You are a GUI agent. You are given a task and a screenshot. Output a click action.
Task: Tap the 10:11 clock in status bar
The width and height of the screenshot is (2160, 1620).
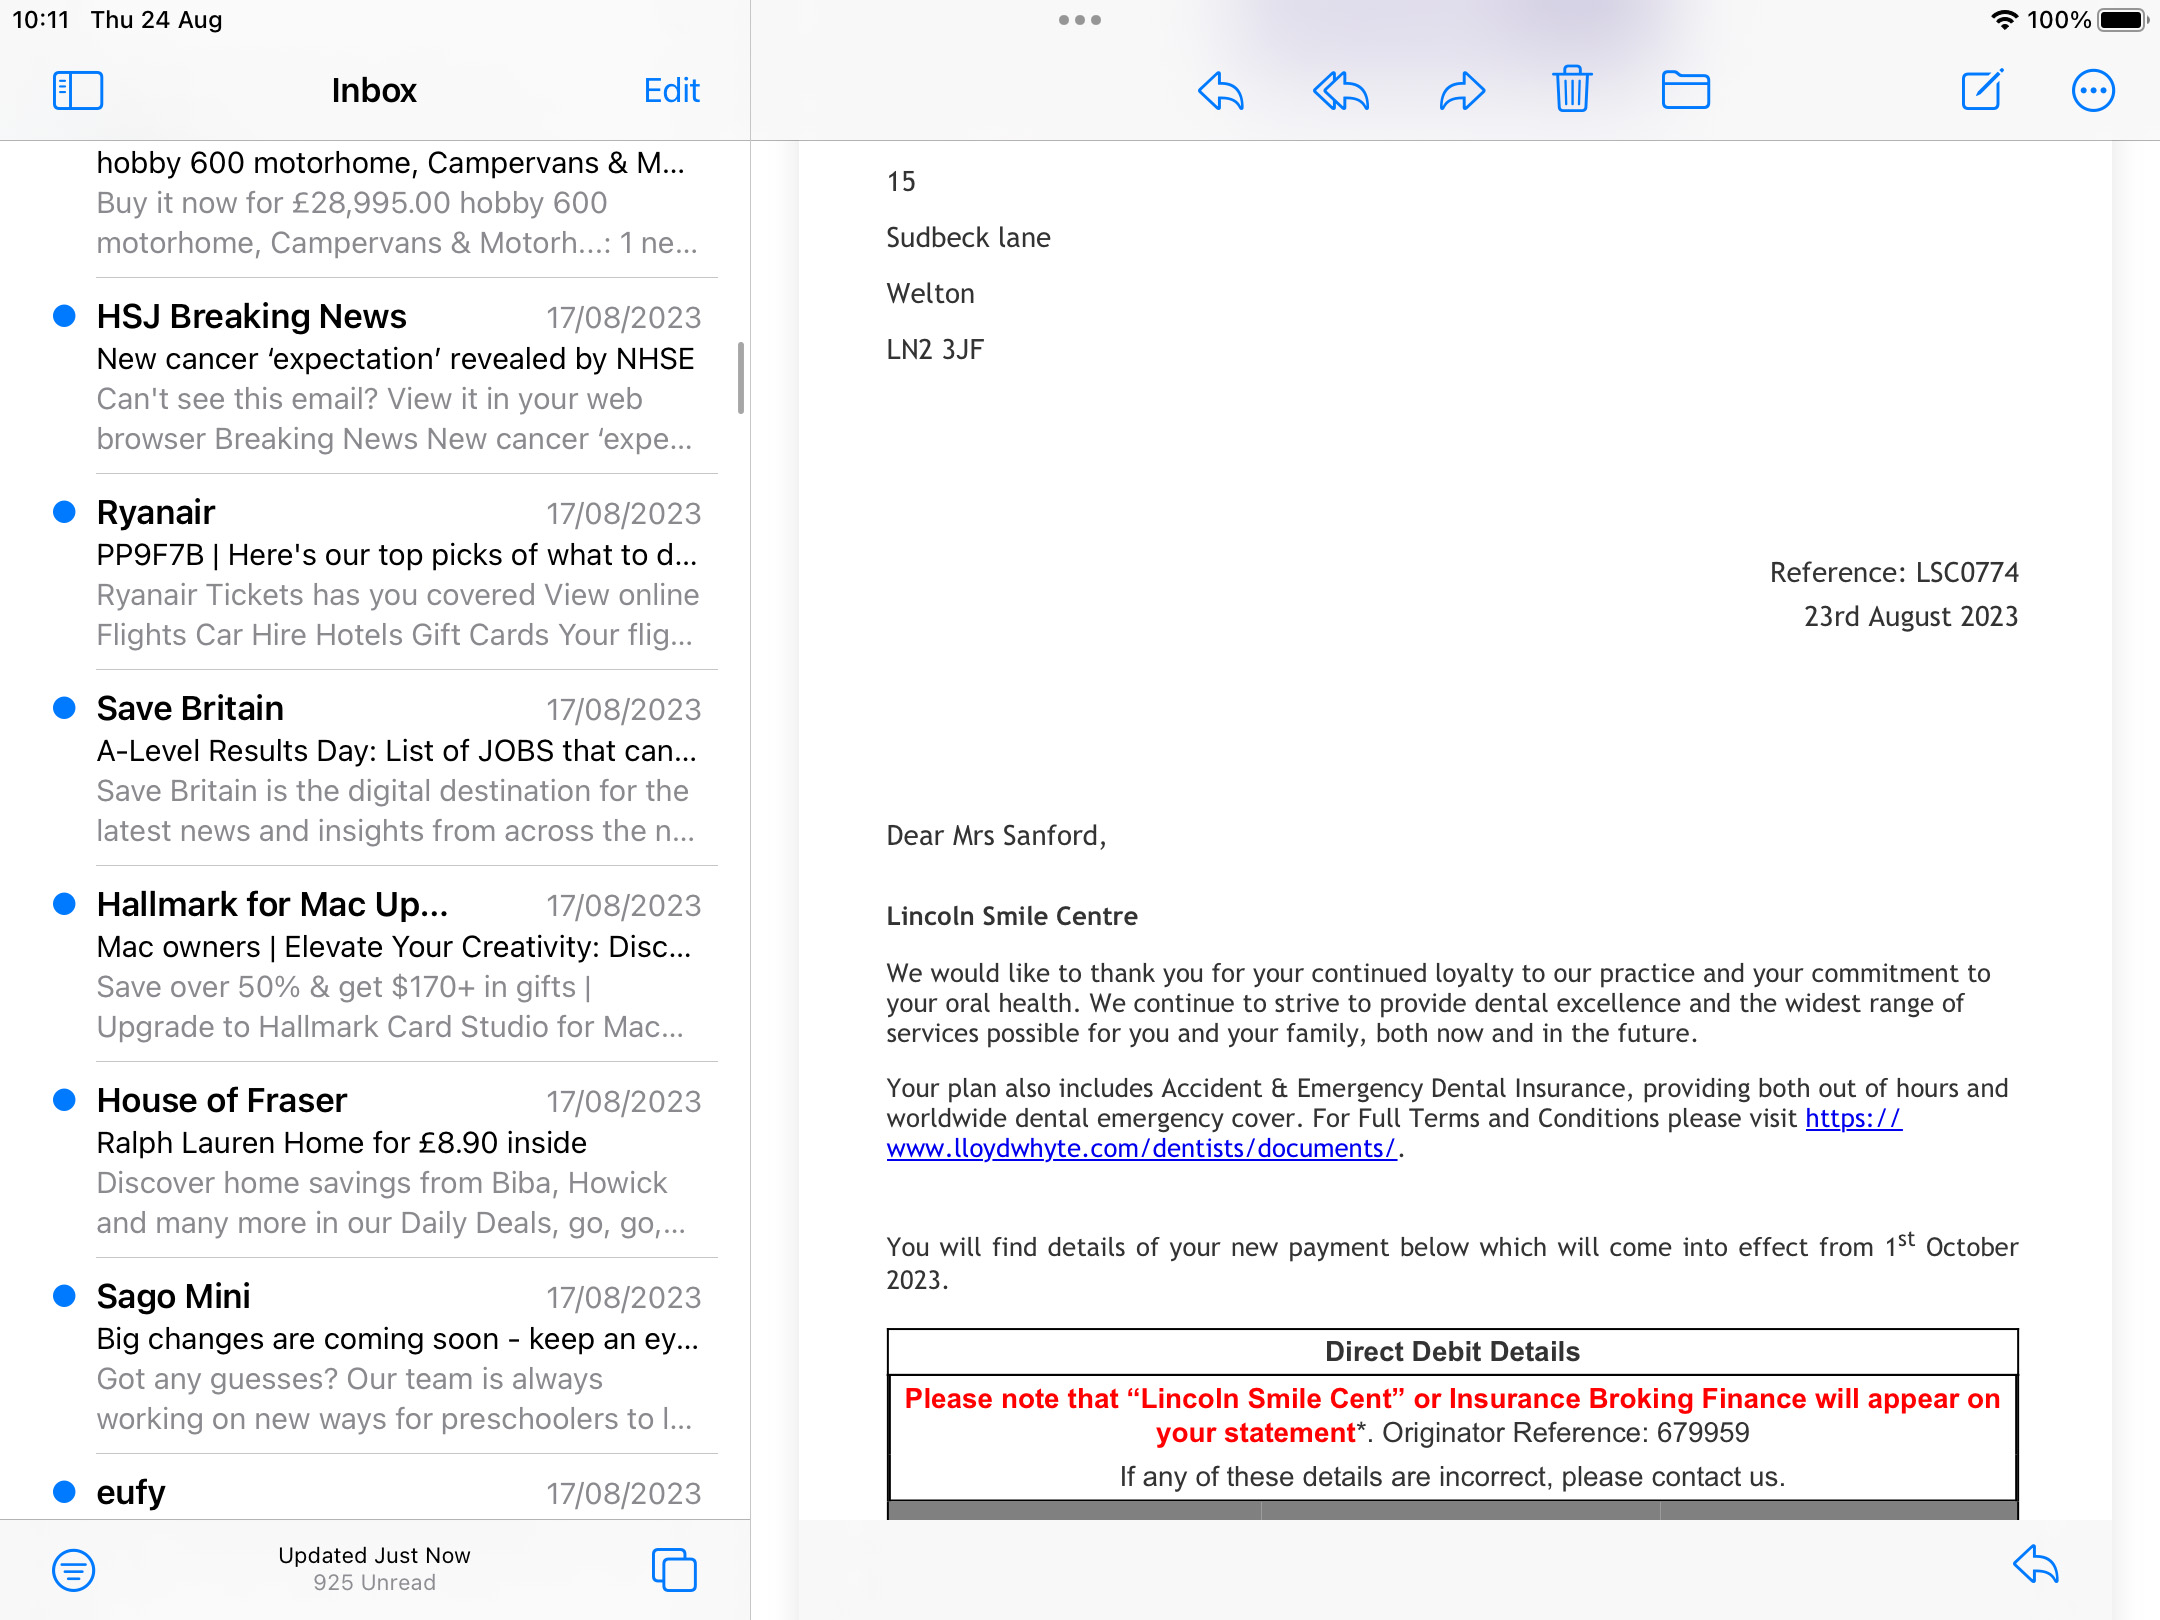41,20
